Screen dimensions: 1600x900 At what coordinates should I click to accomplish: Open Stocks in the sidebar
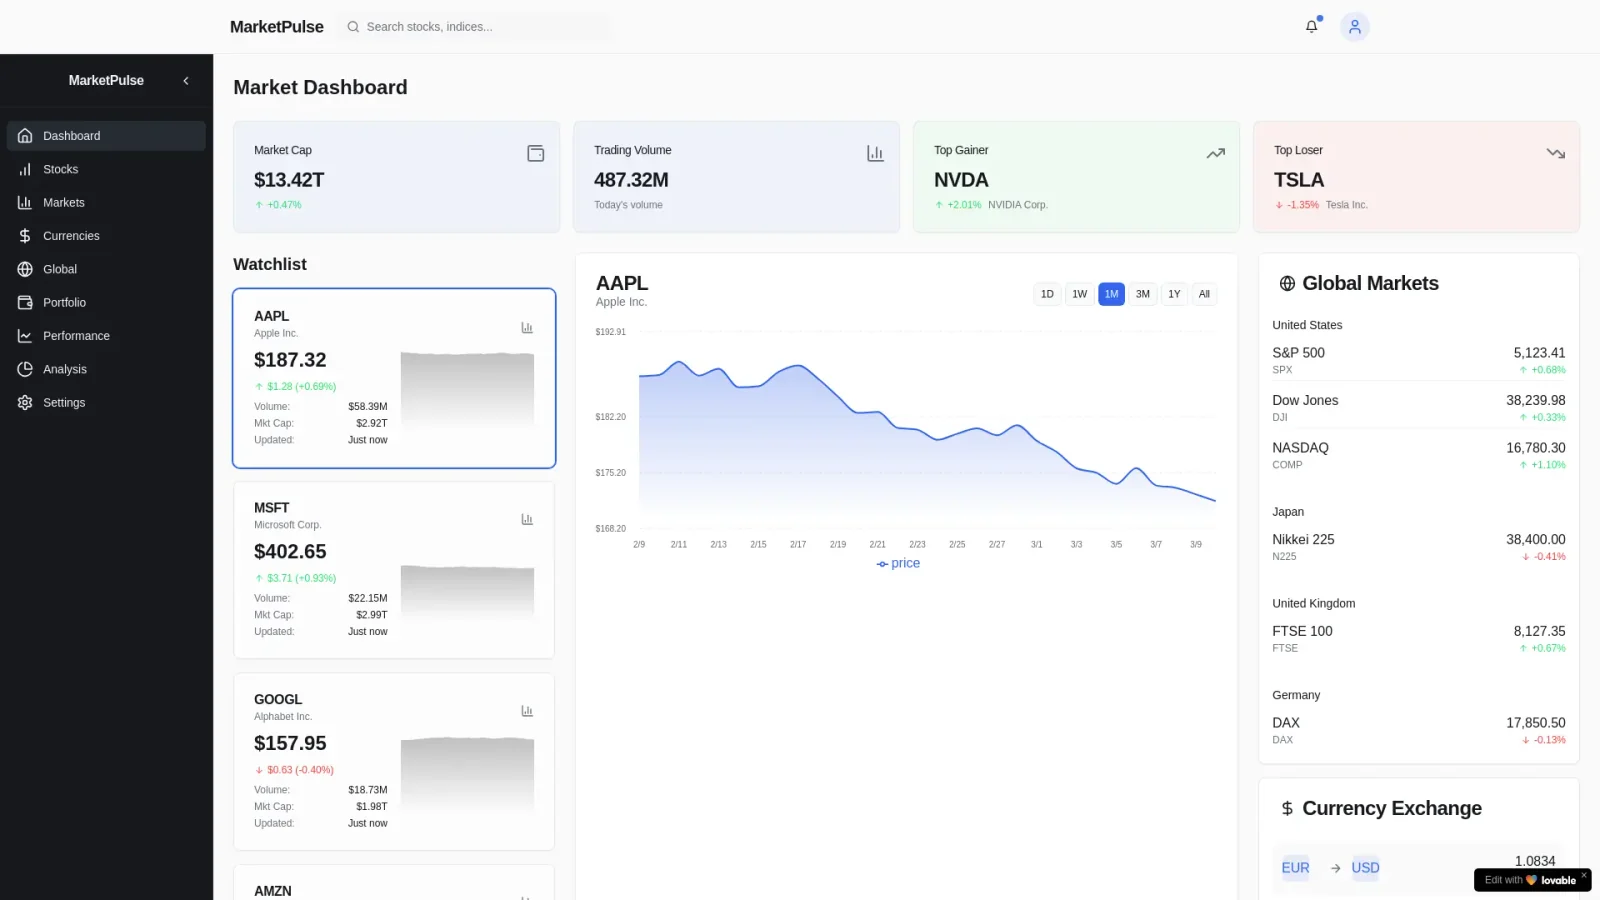60,170
